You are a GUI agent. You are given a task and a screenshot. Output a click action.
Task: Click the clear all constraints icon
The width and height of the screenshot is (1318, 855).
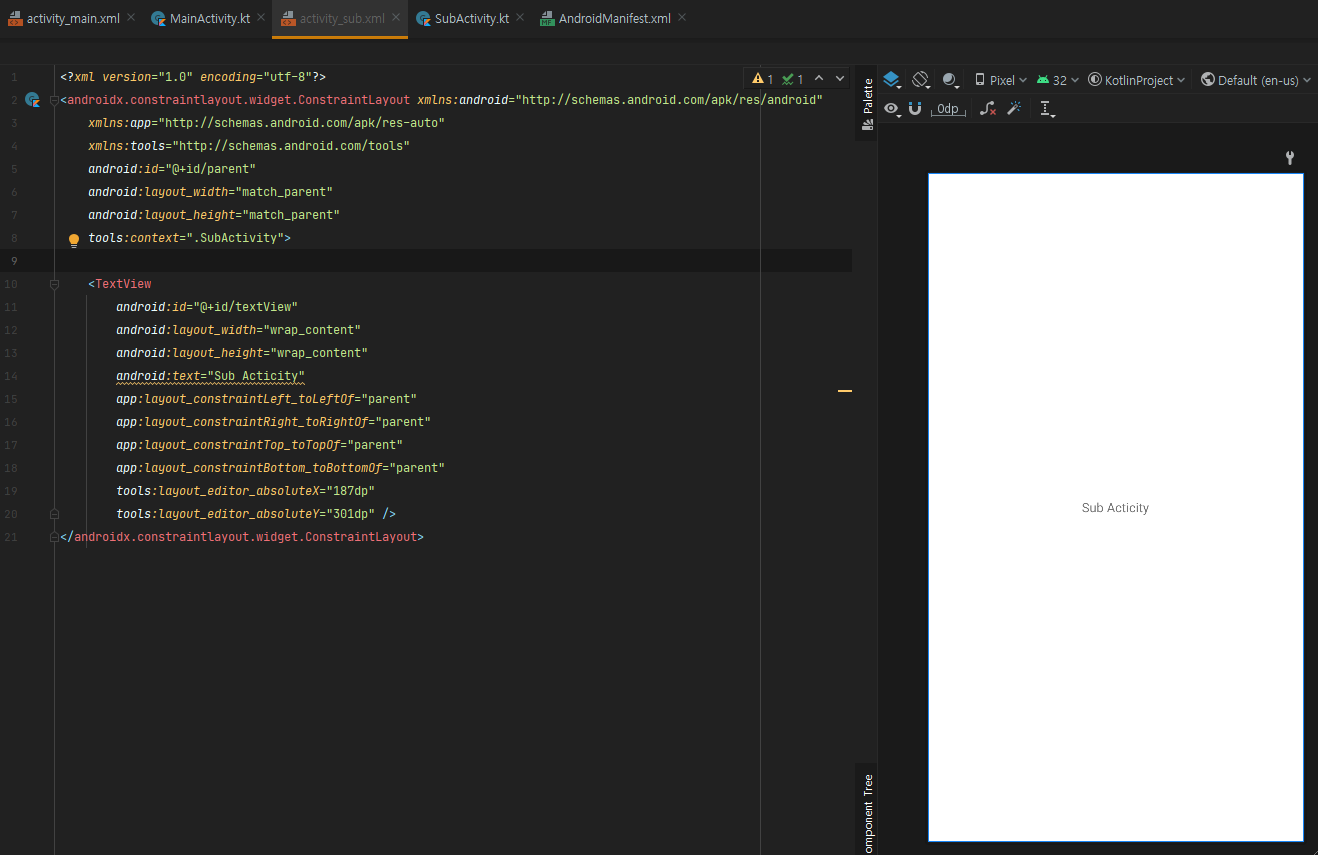[988, 109]
